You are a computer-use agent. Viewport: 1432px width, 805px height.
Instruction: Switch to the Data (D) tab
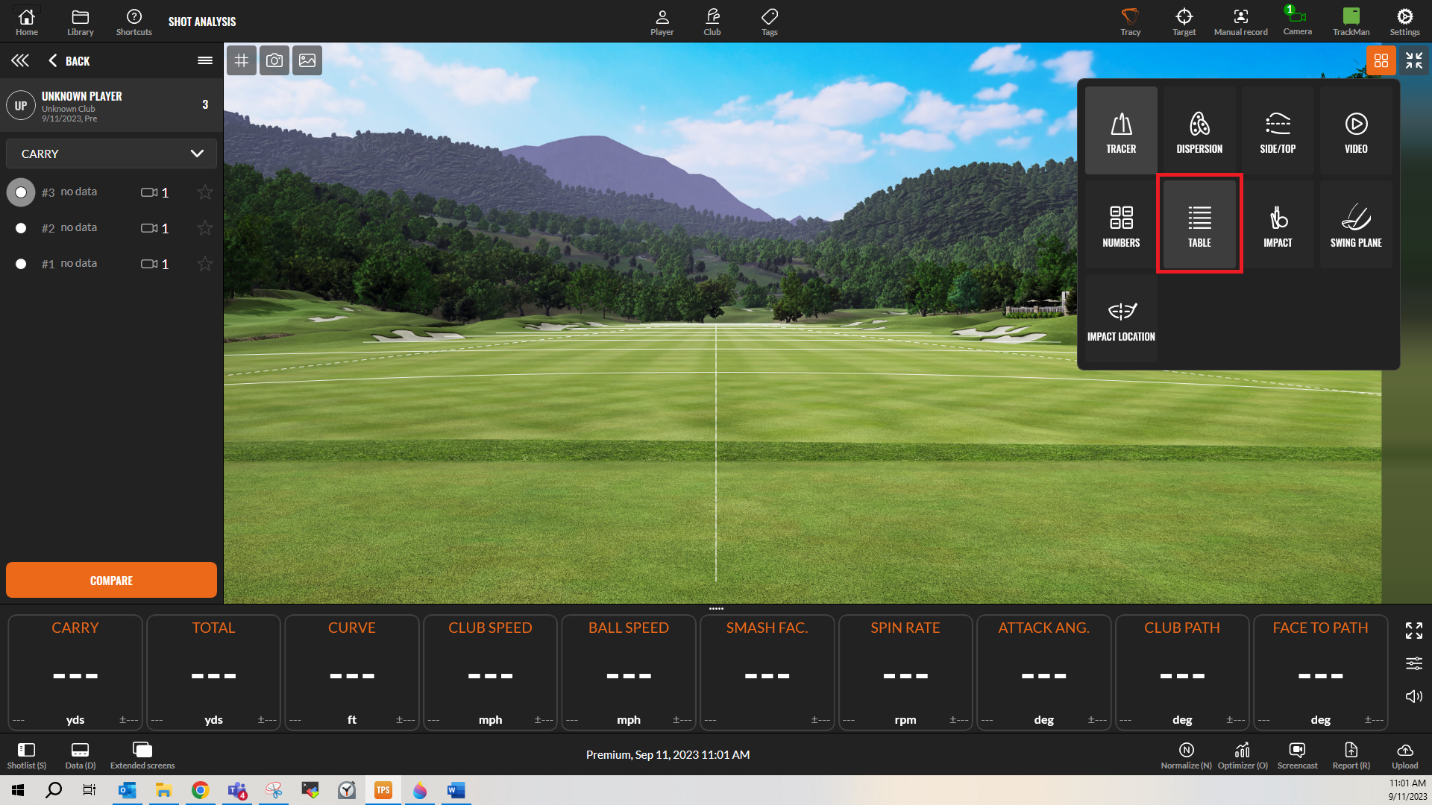pyautogui.click(x=79, y=754)
